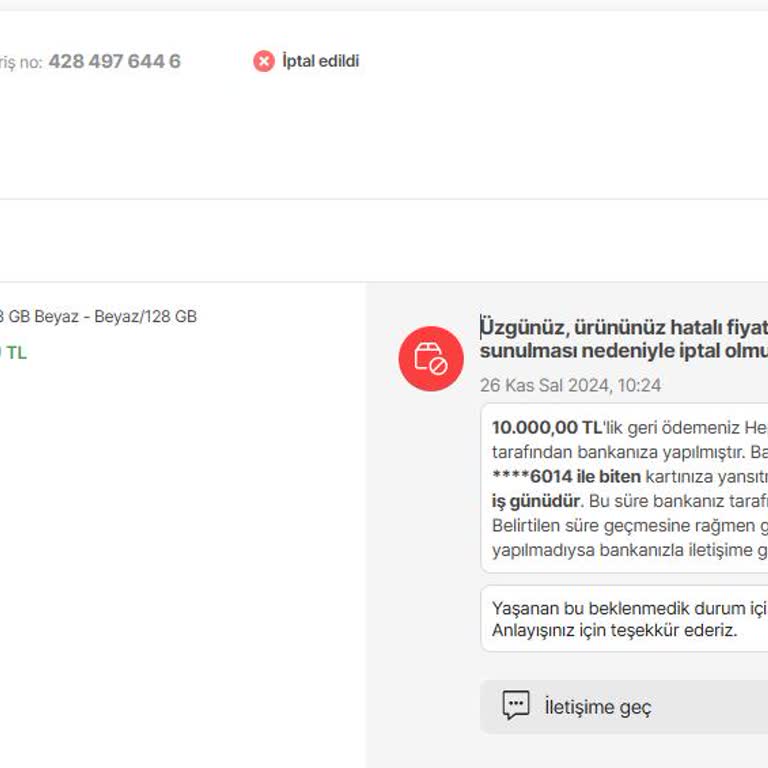The width and height of the screenshot is (768, 768).
Task: Open the İletişime geç contact button
Action: [624, 706]
